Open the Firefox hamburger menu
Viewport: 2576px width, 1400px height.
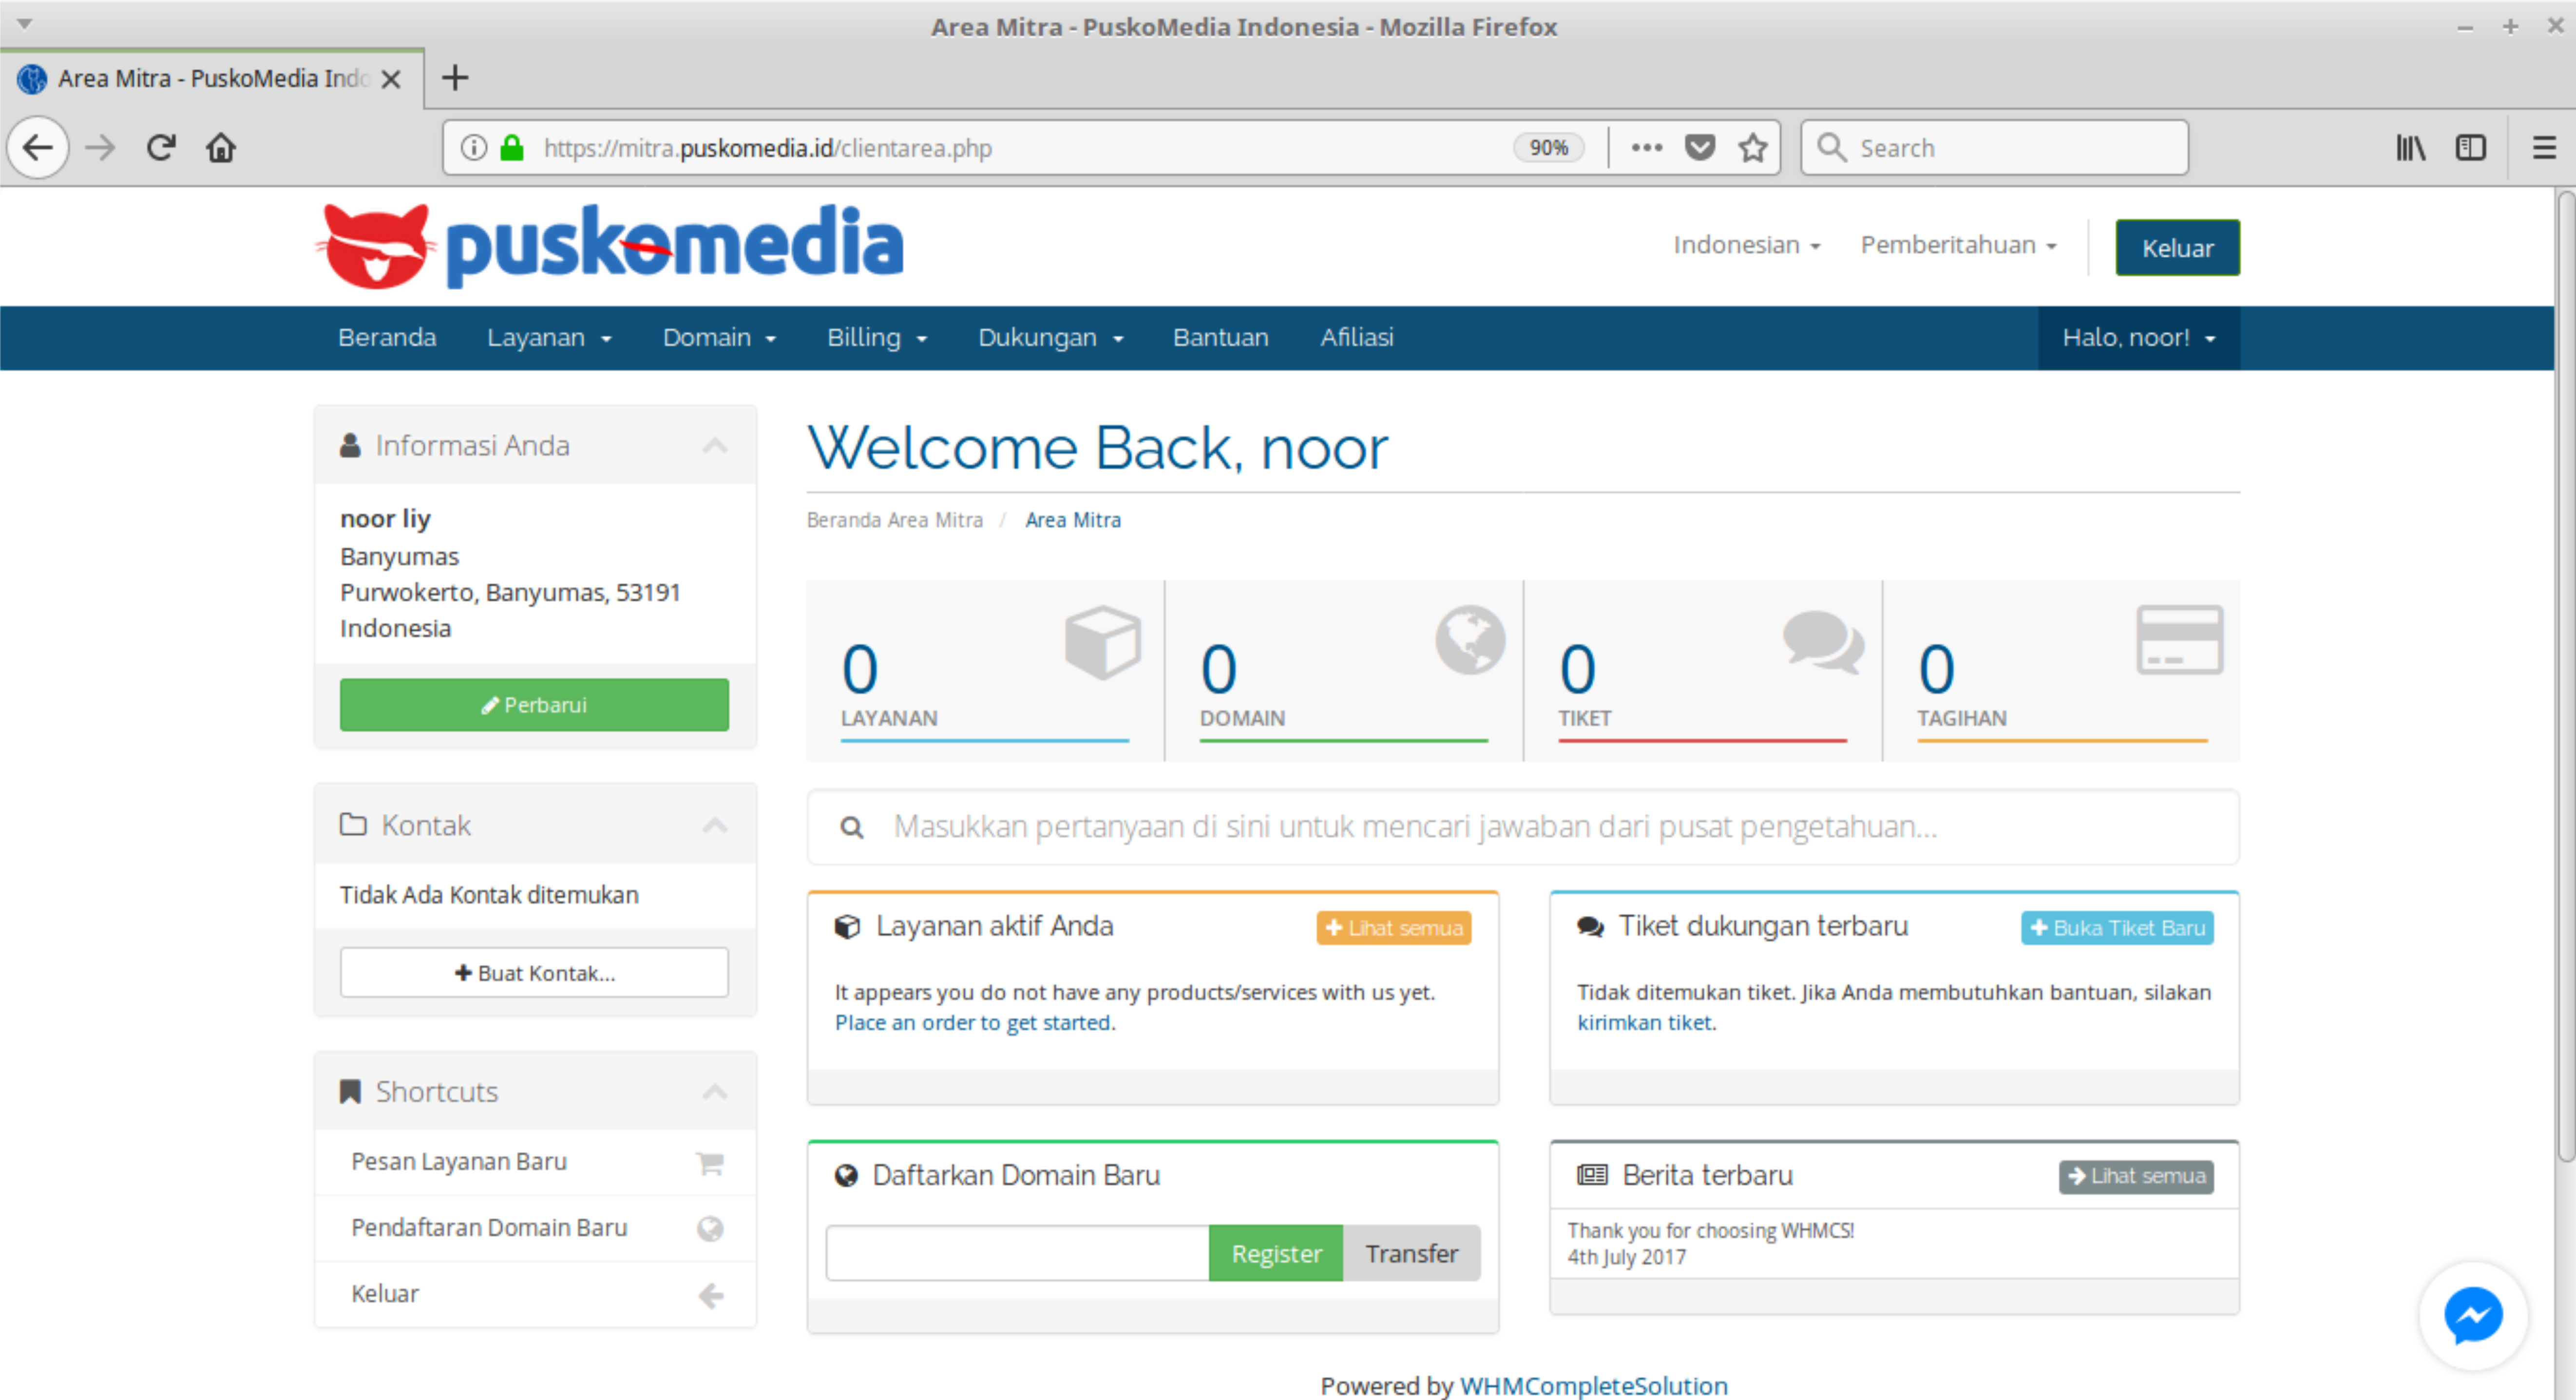point(2545,148)
